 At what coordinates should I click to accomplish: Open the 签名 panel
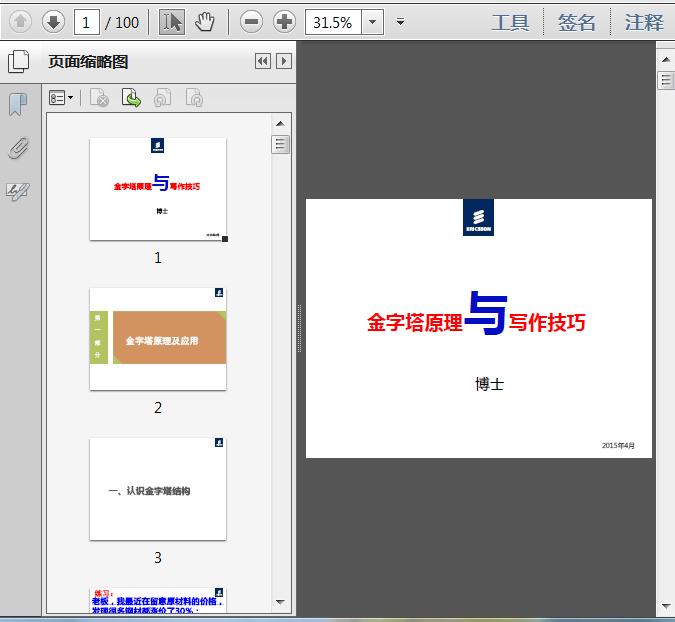pos(576,22)
